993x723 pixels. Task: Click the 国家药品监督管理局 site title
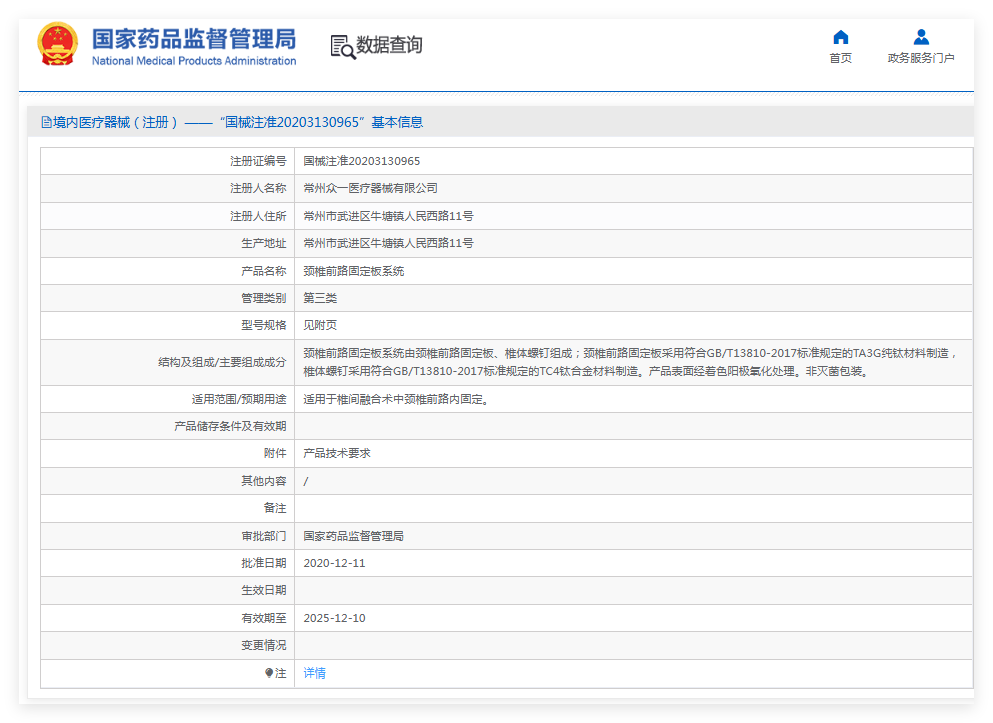194,39
